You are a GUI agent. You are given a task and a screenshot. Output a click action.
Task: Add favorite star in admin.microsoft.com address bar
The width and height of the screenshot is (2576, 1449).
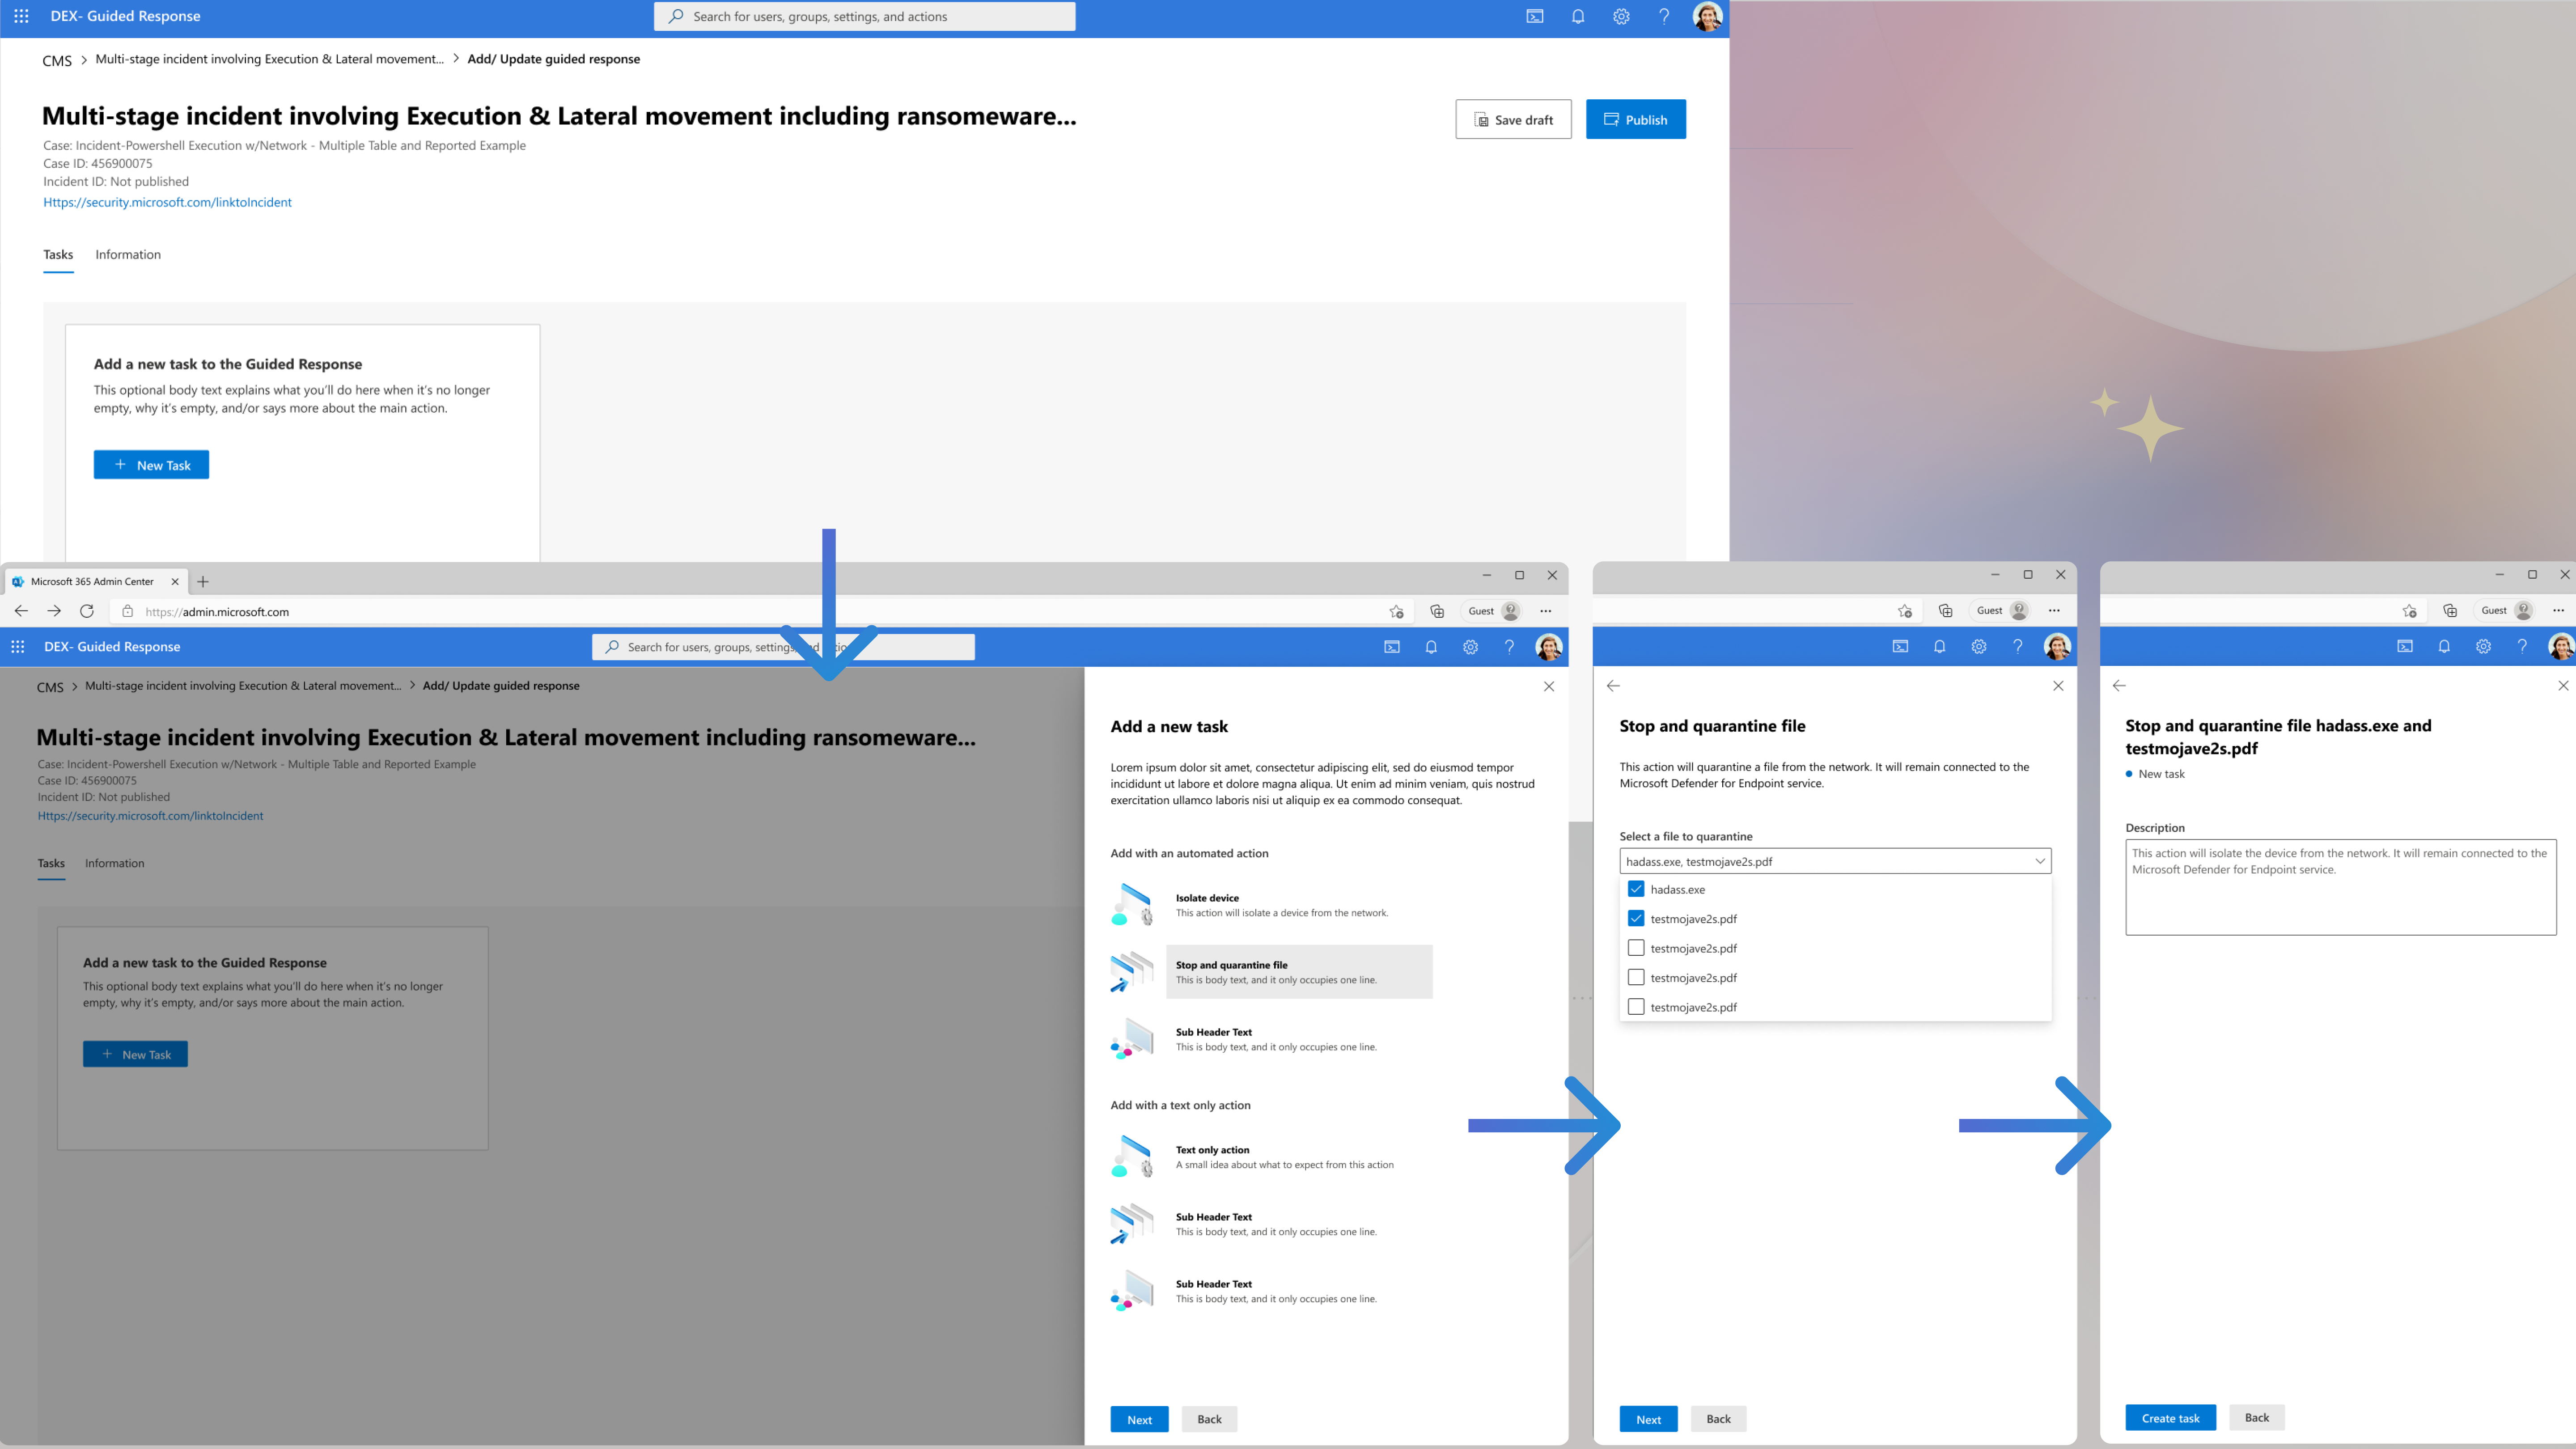click(1396, 611)
